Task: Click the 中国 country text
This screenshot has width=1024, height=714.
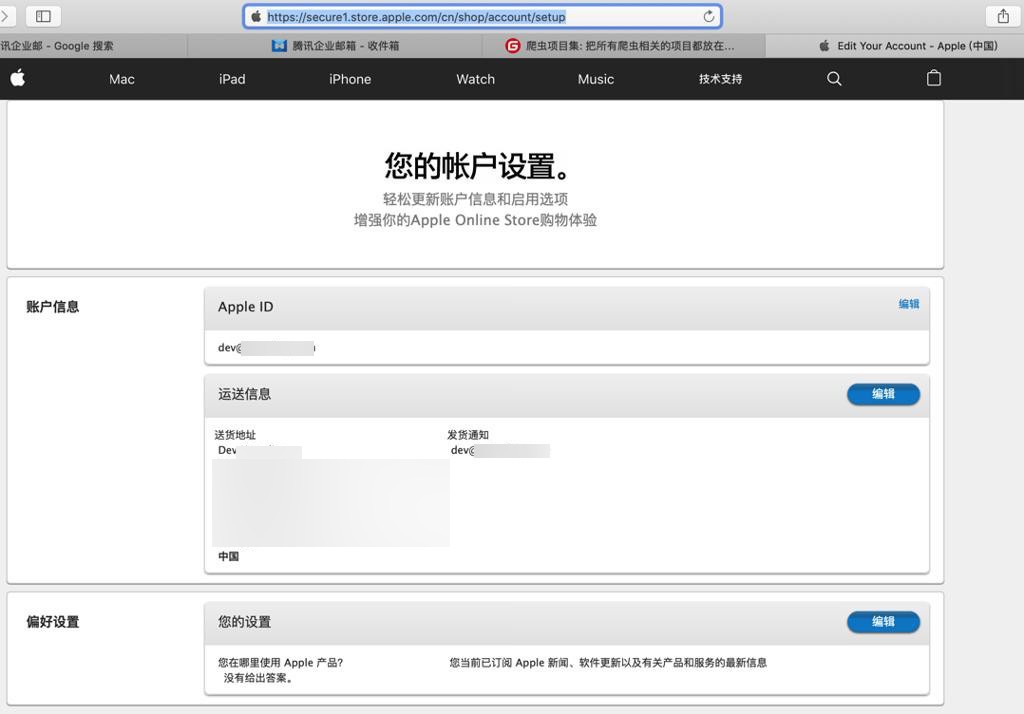Action: coord(229,557)
